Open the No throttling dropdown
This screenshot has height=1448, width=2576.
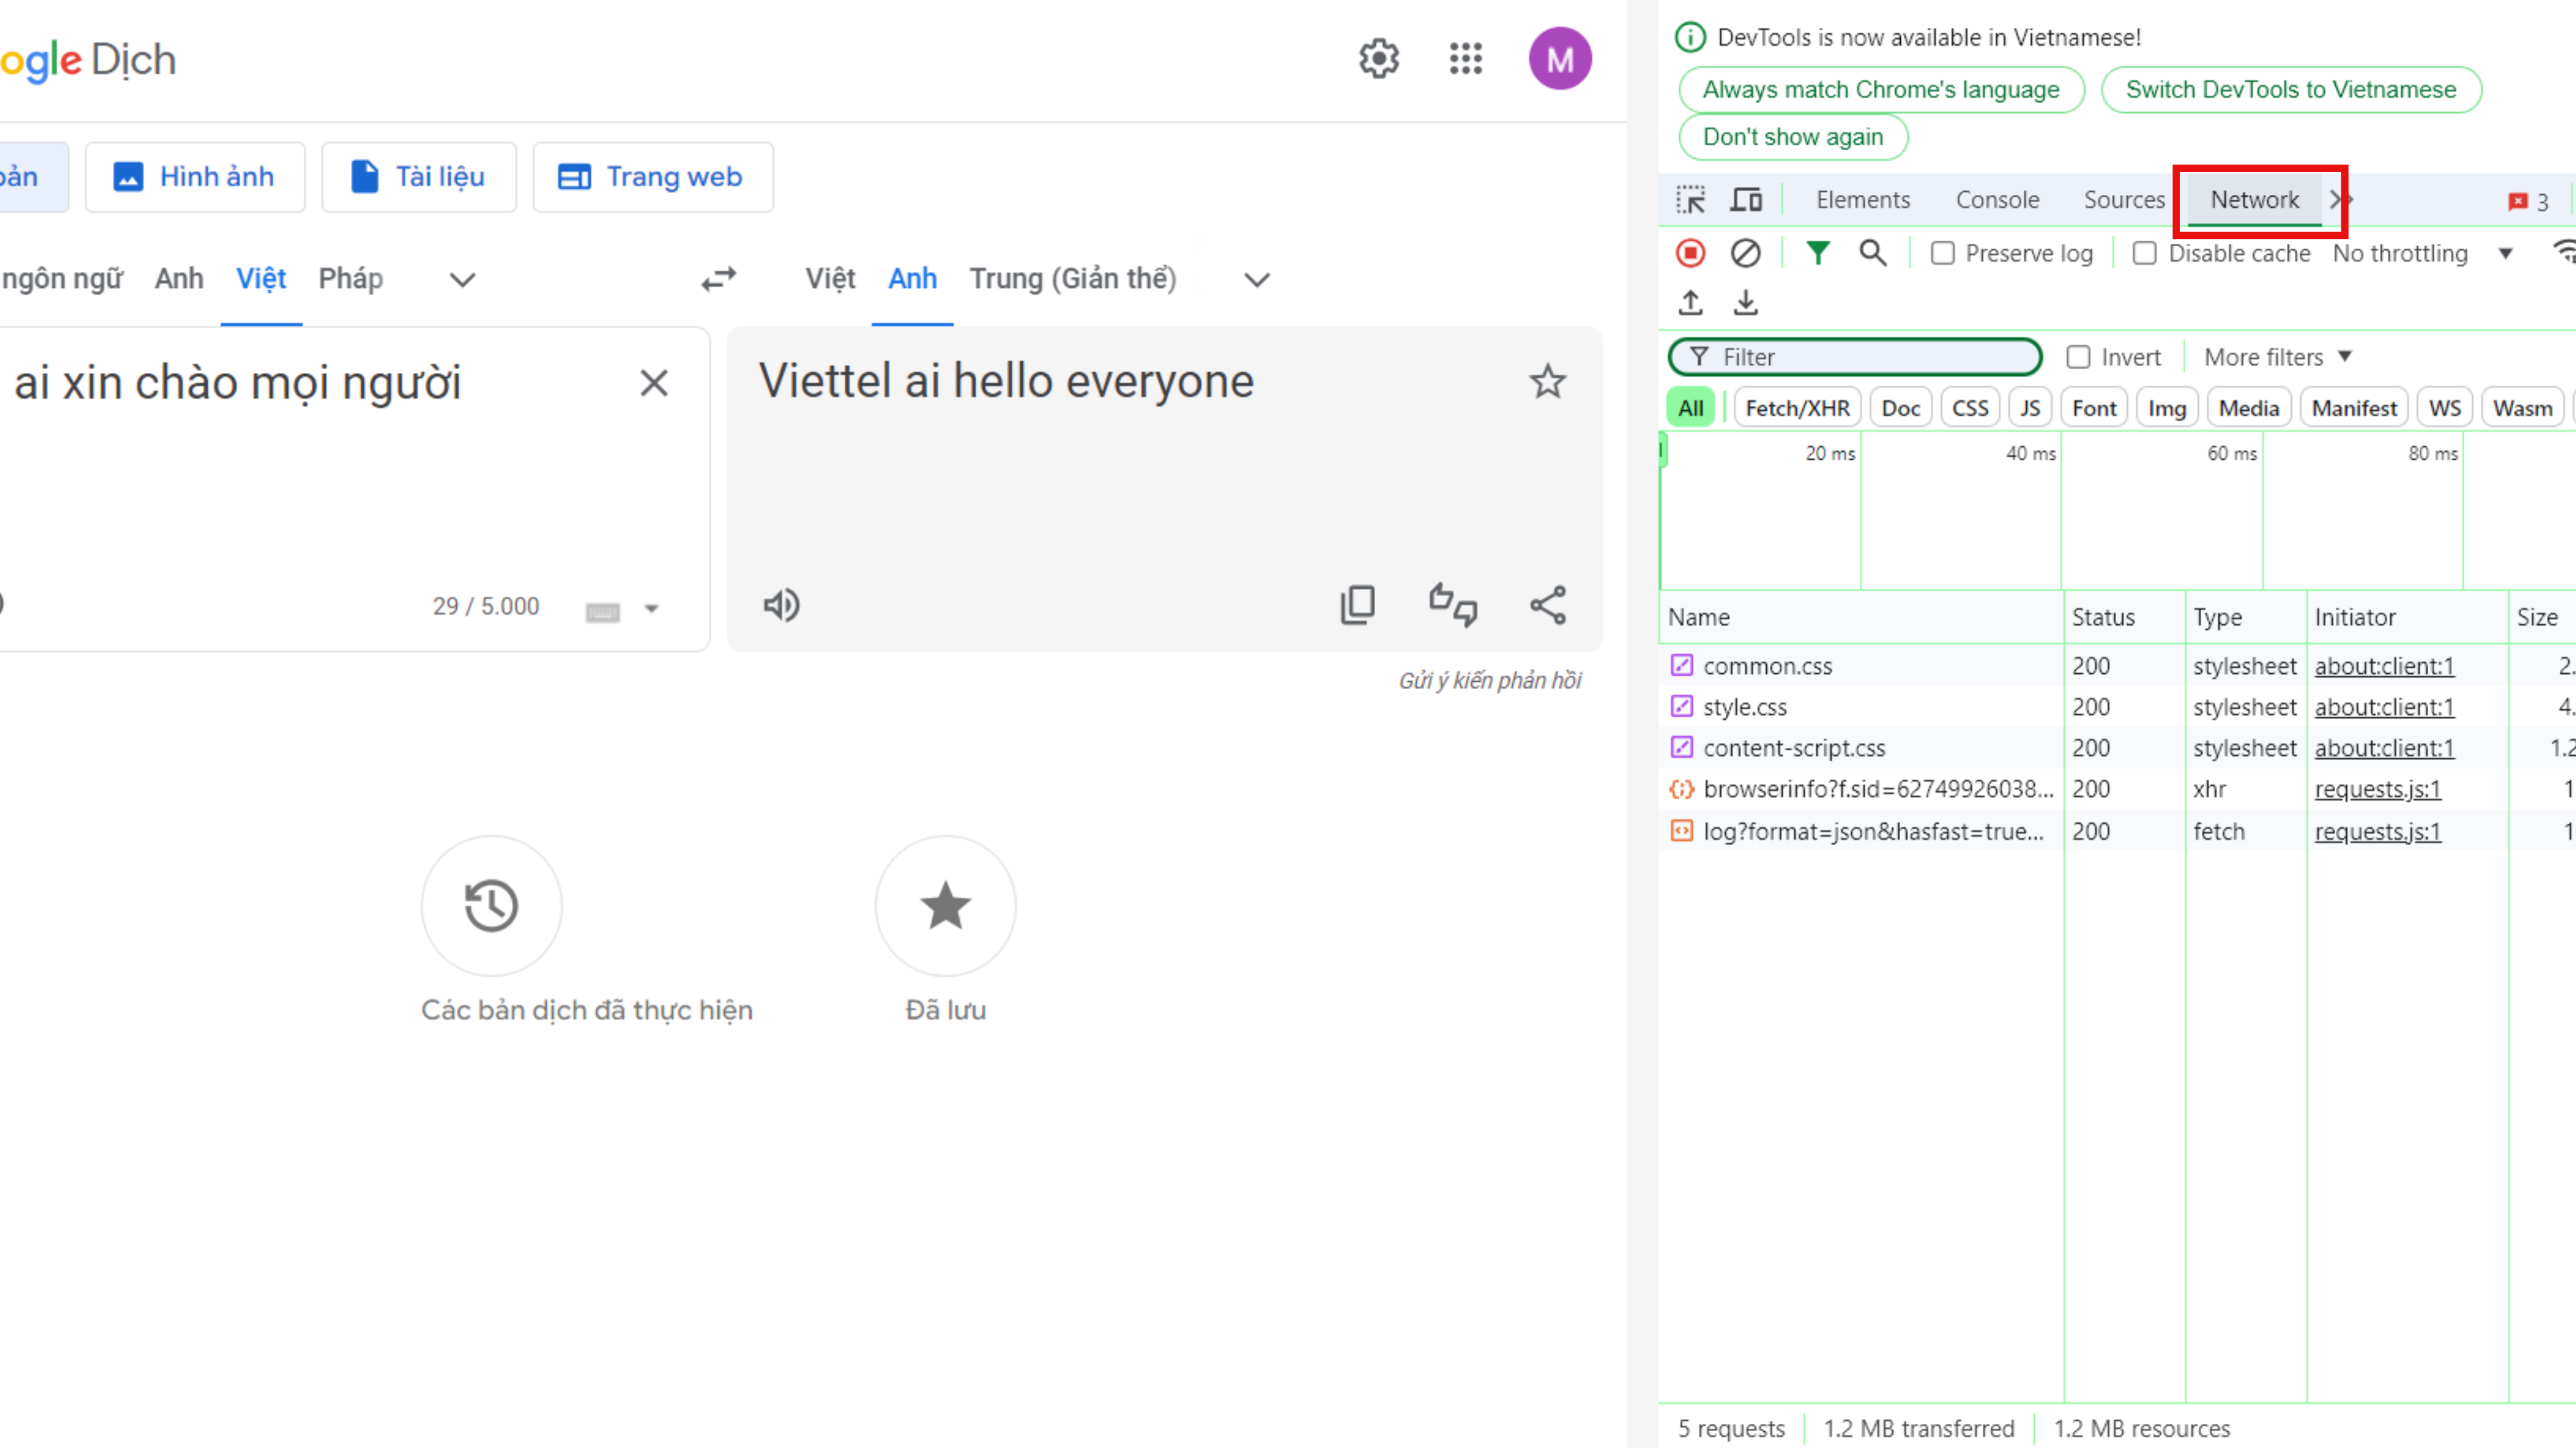pos(2422,254)
